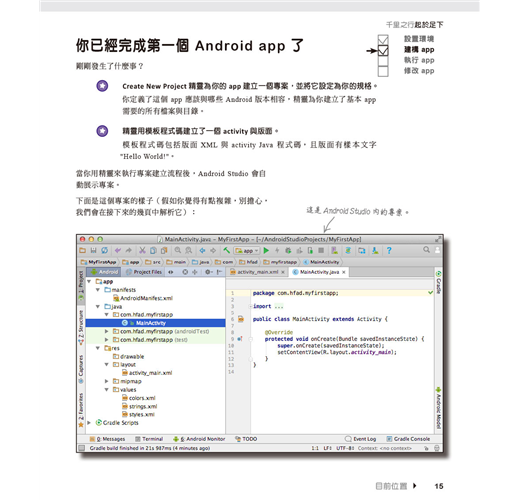Select AndroidManifest.xml in the project tree

(143, 298)
